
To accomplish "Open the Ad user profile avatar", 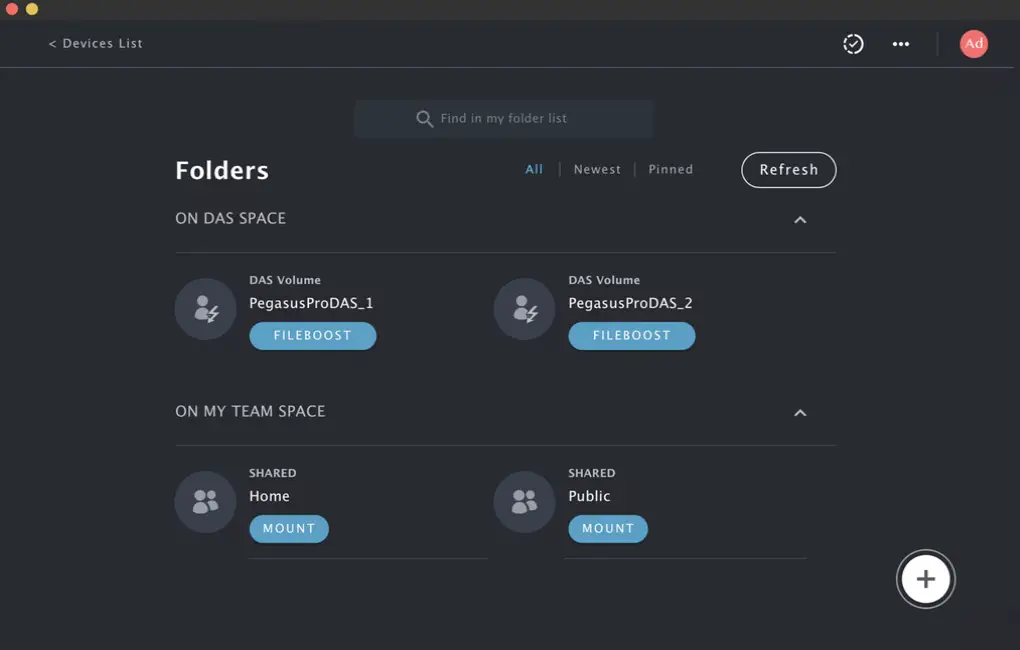I will (x=973, y=44).
